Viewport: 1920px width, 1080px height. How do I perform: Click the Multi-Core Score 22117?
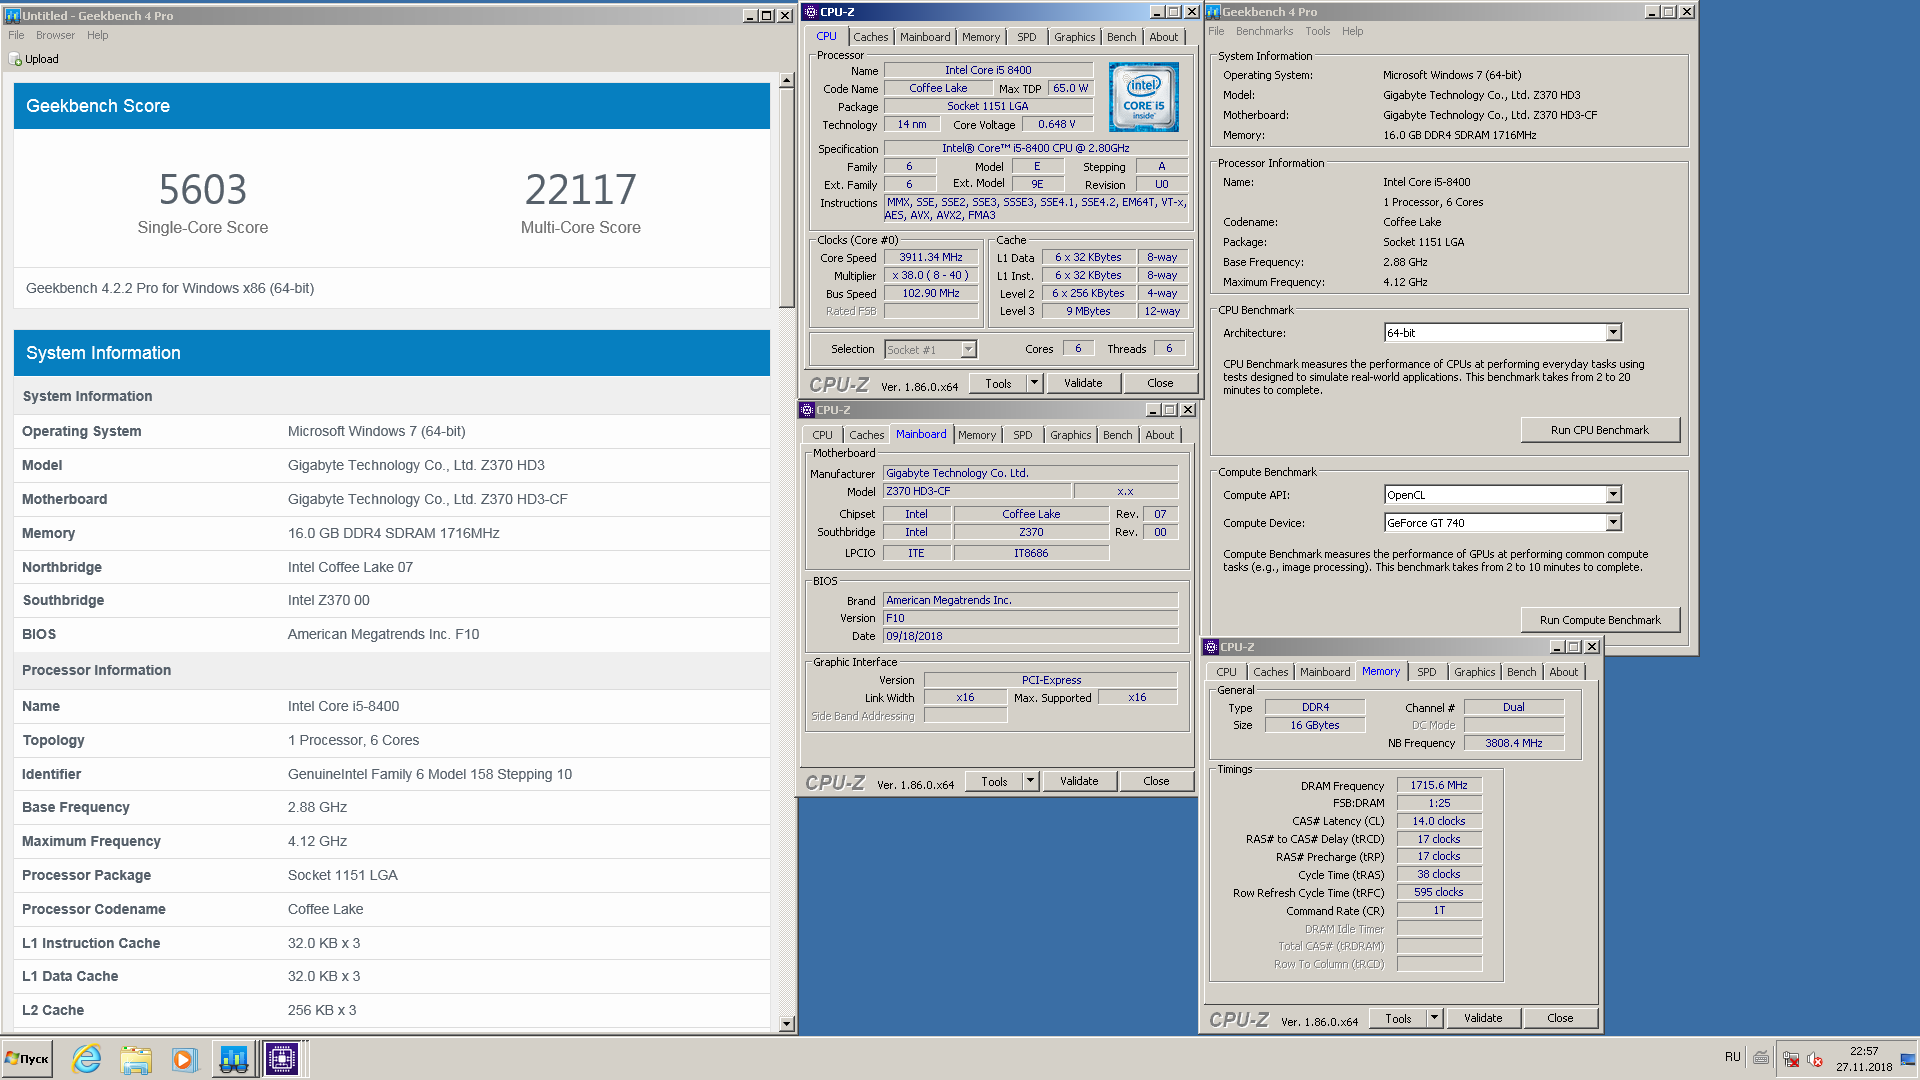(x=581, y=190)
